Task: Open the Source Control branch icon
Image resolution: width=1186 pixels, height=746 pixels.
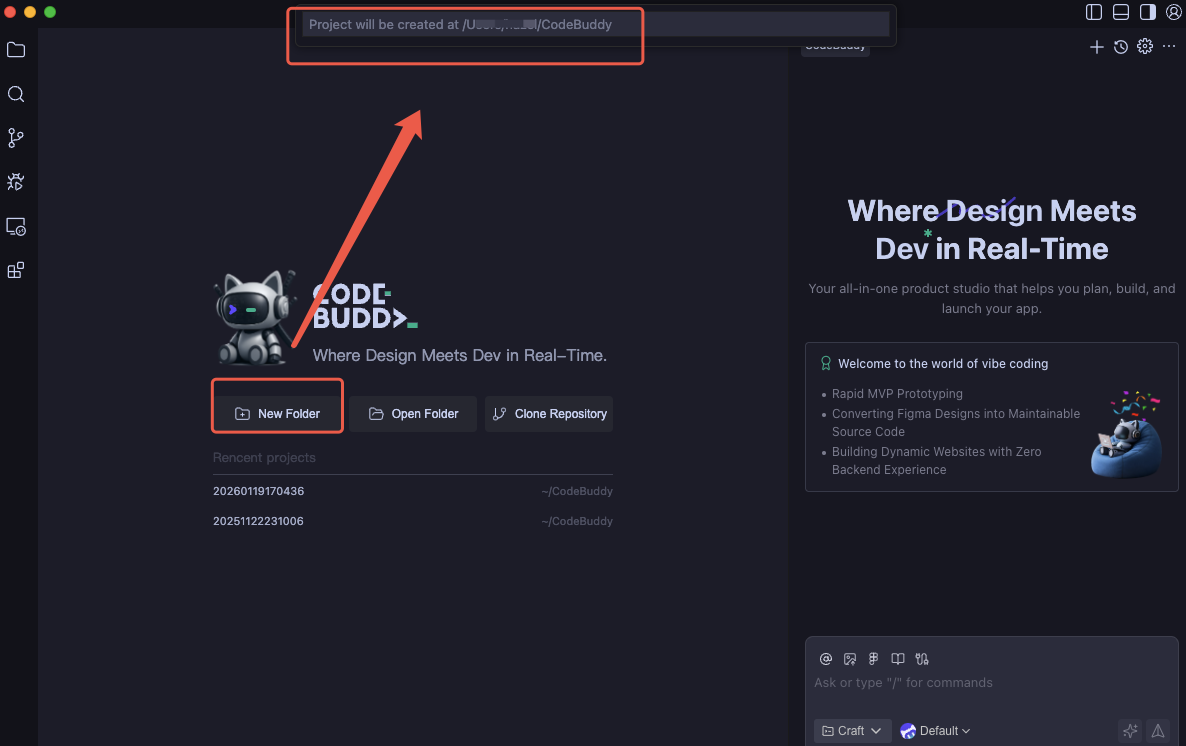Action: [x=16, y=138]
